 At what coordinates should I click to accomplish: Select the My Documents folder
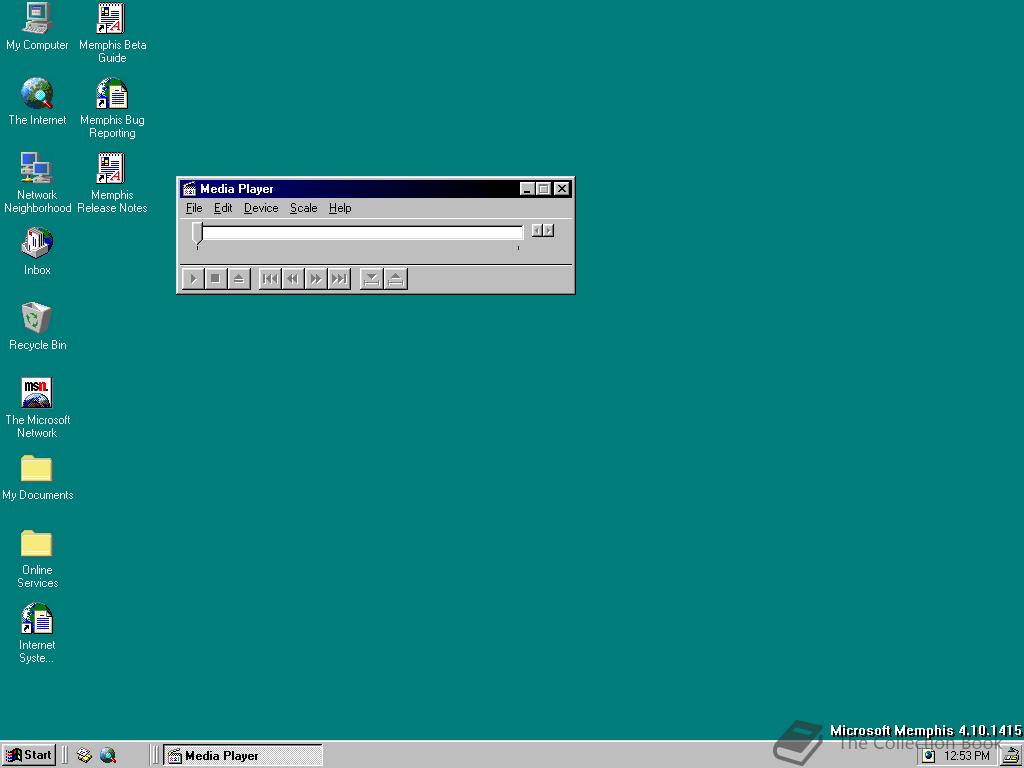point(37,478)
